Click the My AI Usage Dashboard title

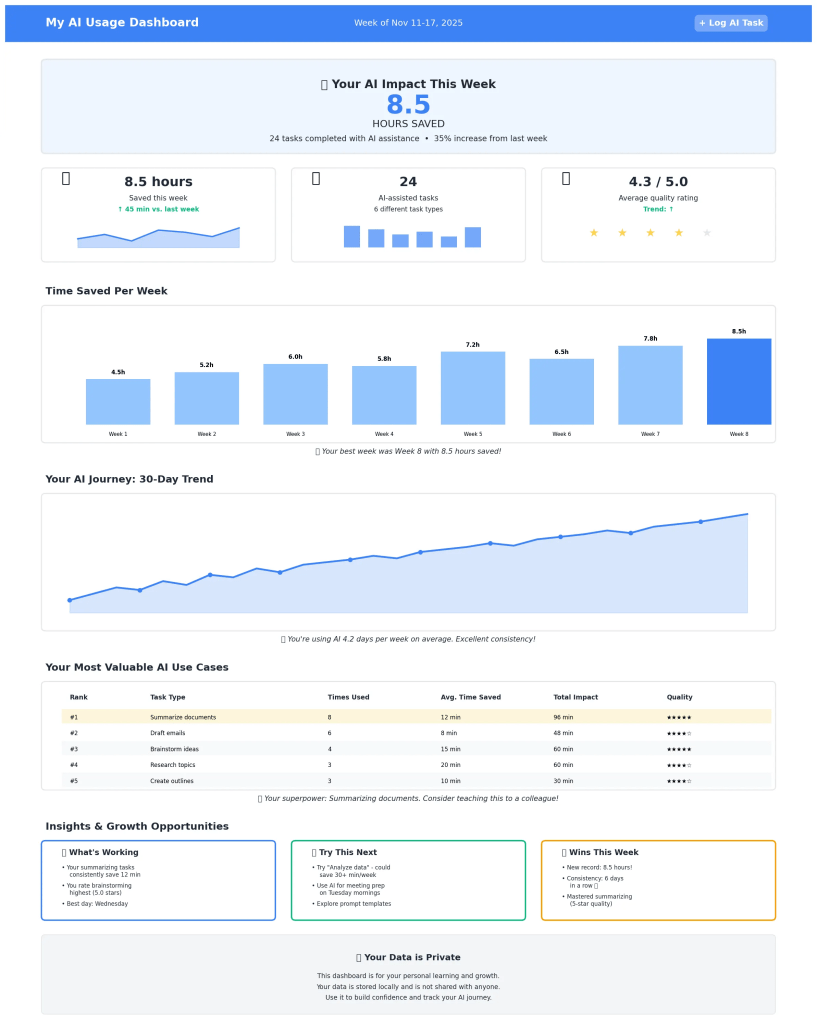(122, 23)
